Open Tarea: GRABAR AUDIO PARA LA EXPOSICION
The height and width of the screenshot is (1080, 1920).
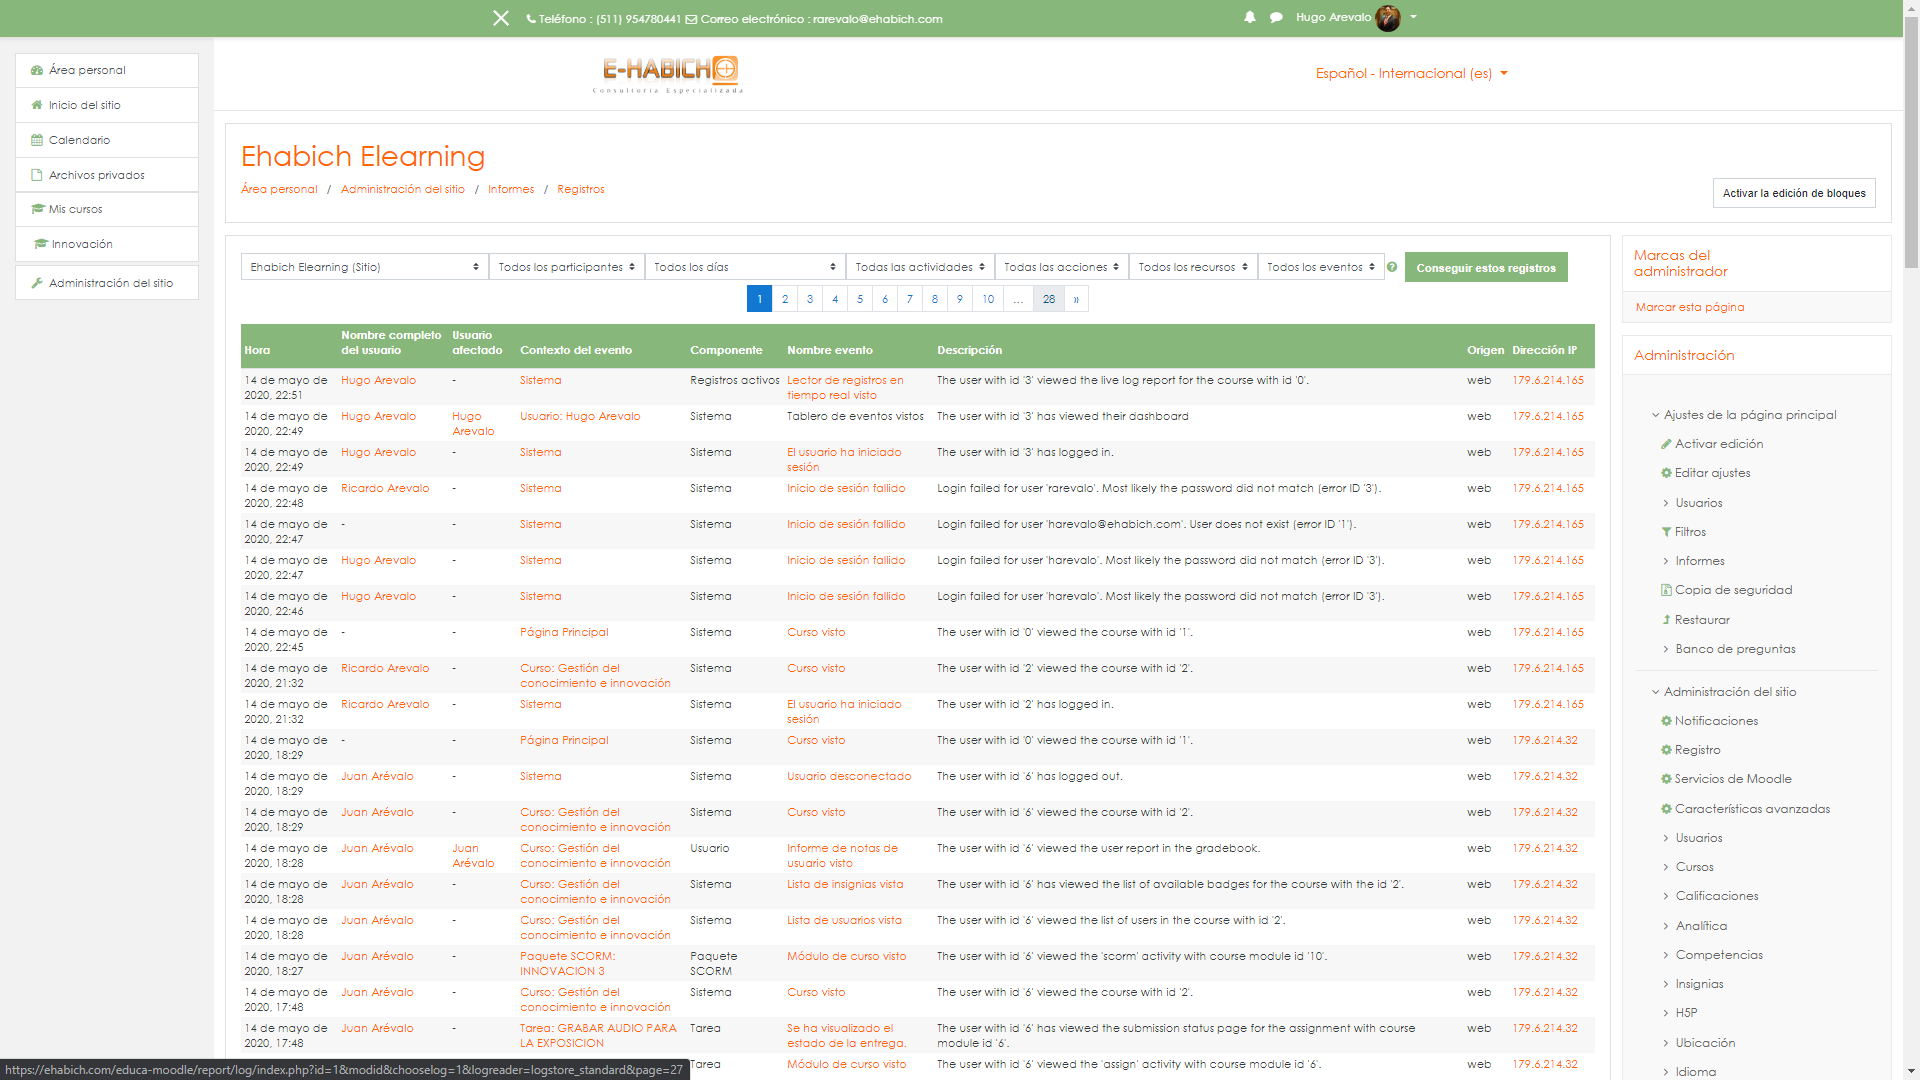(598, 1036)
